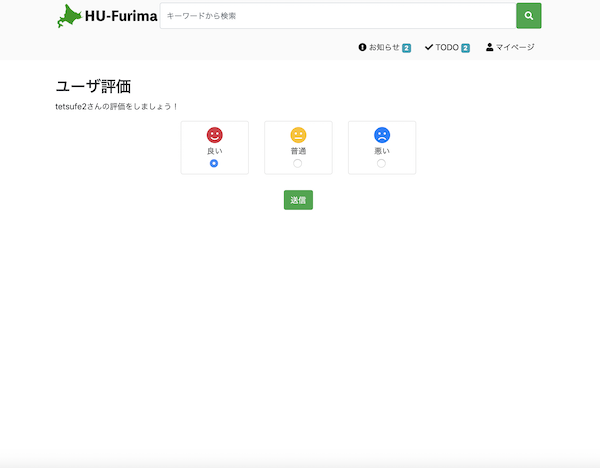Click the 悪い label text
The height and width of the screenshot is (468, 600).
[382, 151]
